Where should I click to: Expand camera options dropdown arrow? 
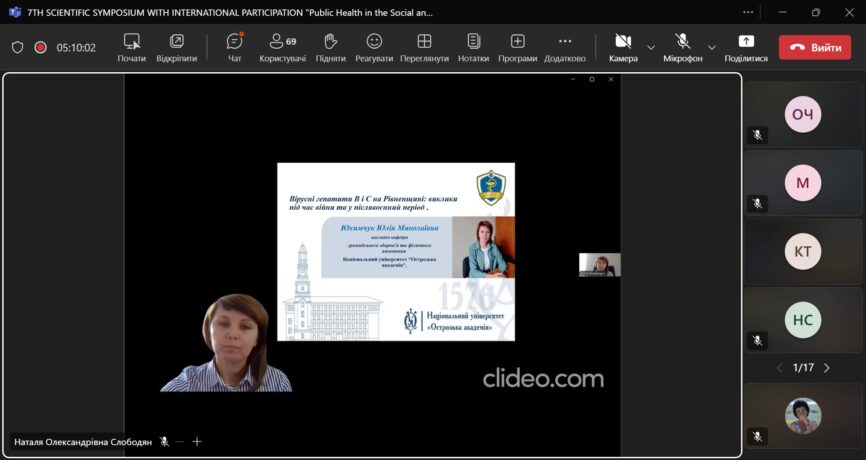651,47
